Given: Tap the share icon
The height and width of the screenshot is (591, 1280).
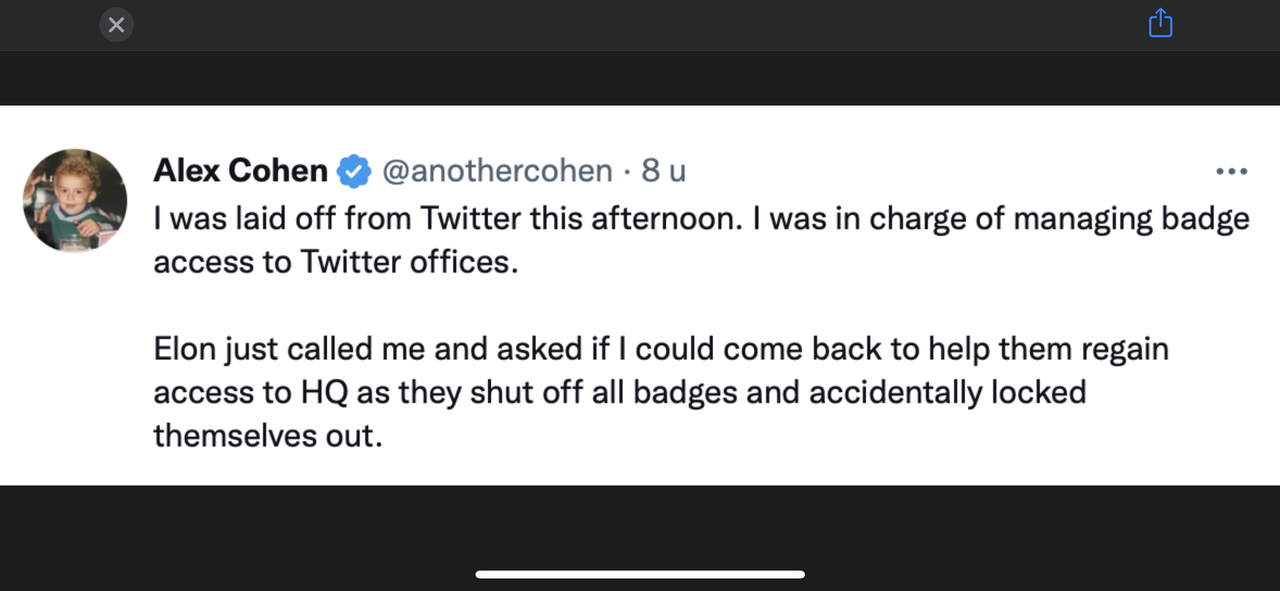Looking at the screenshot, I should [1160, 23].
